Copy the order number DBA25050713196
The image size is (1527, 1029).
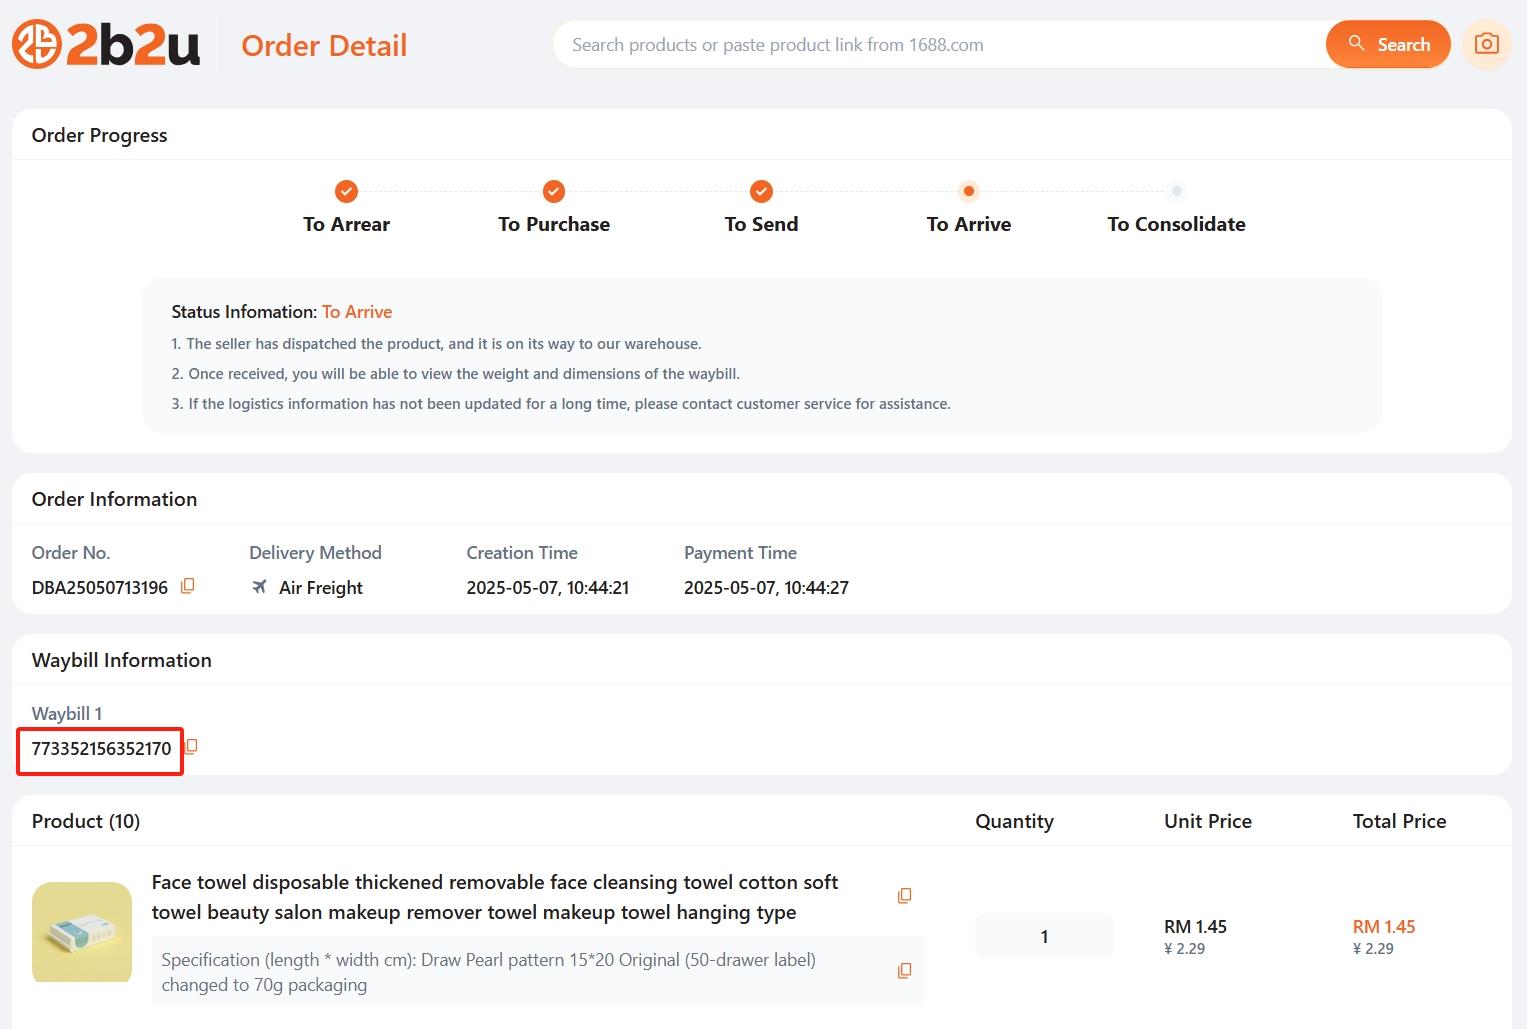click(187, 587)
